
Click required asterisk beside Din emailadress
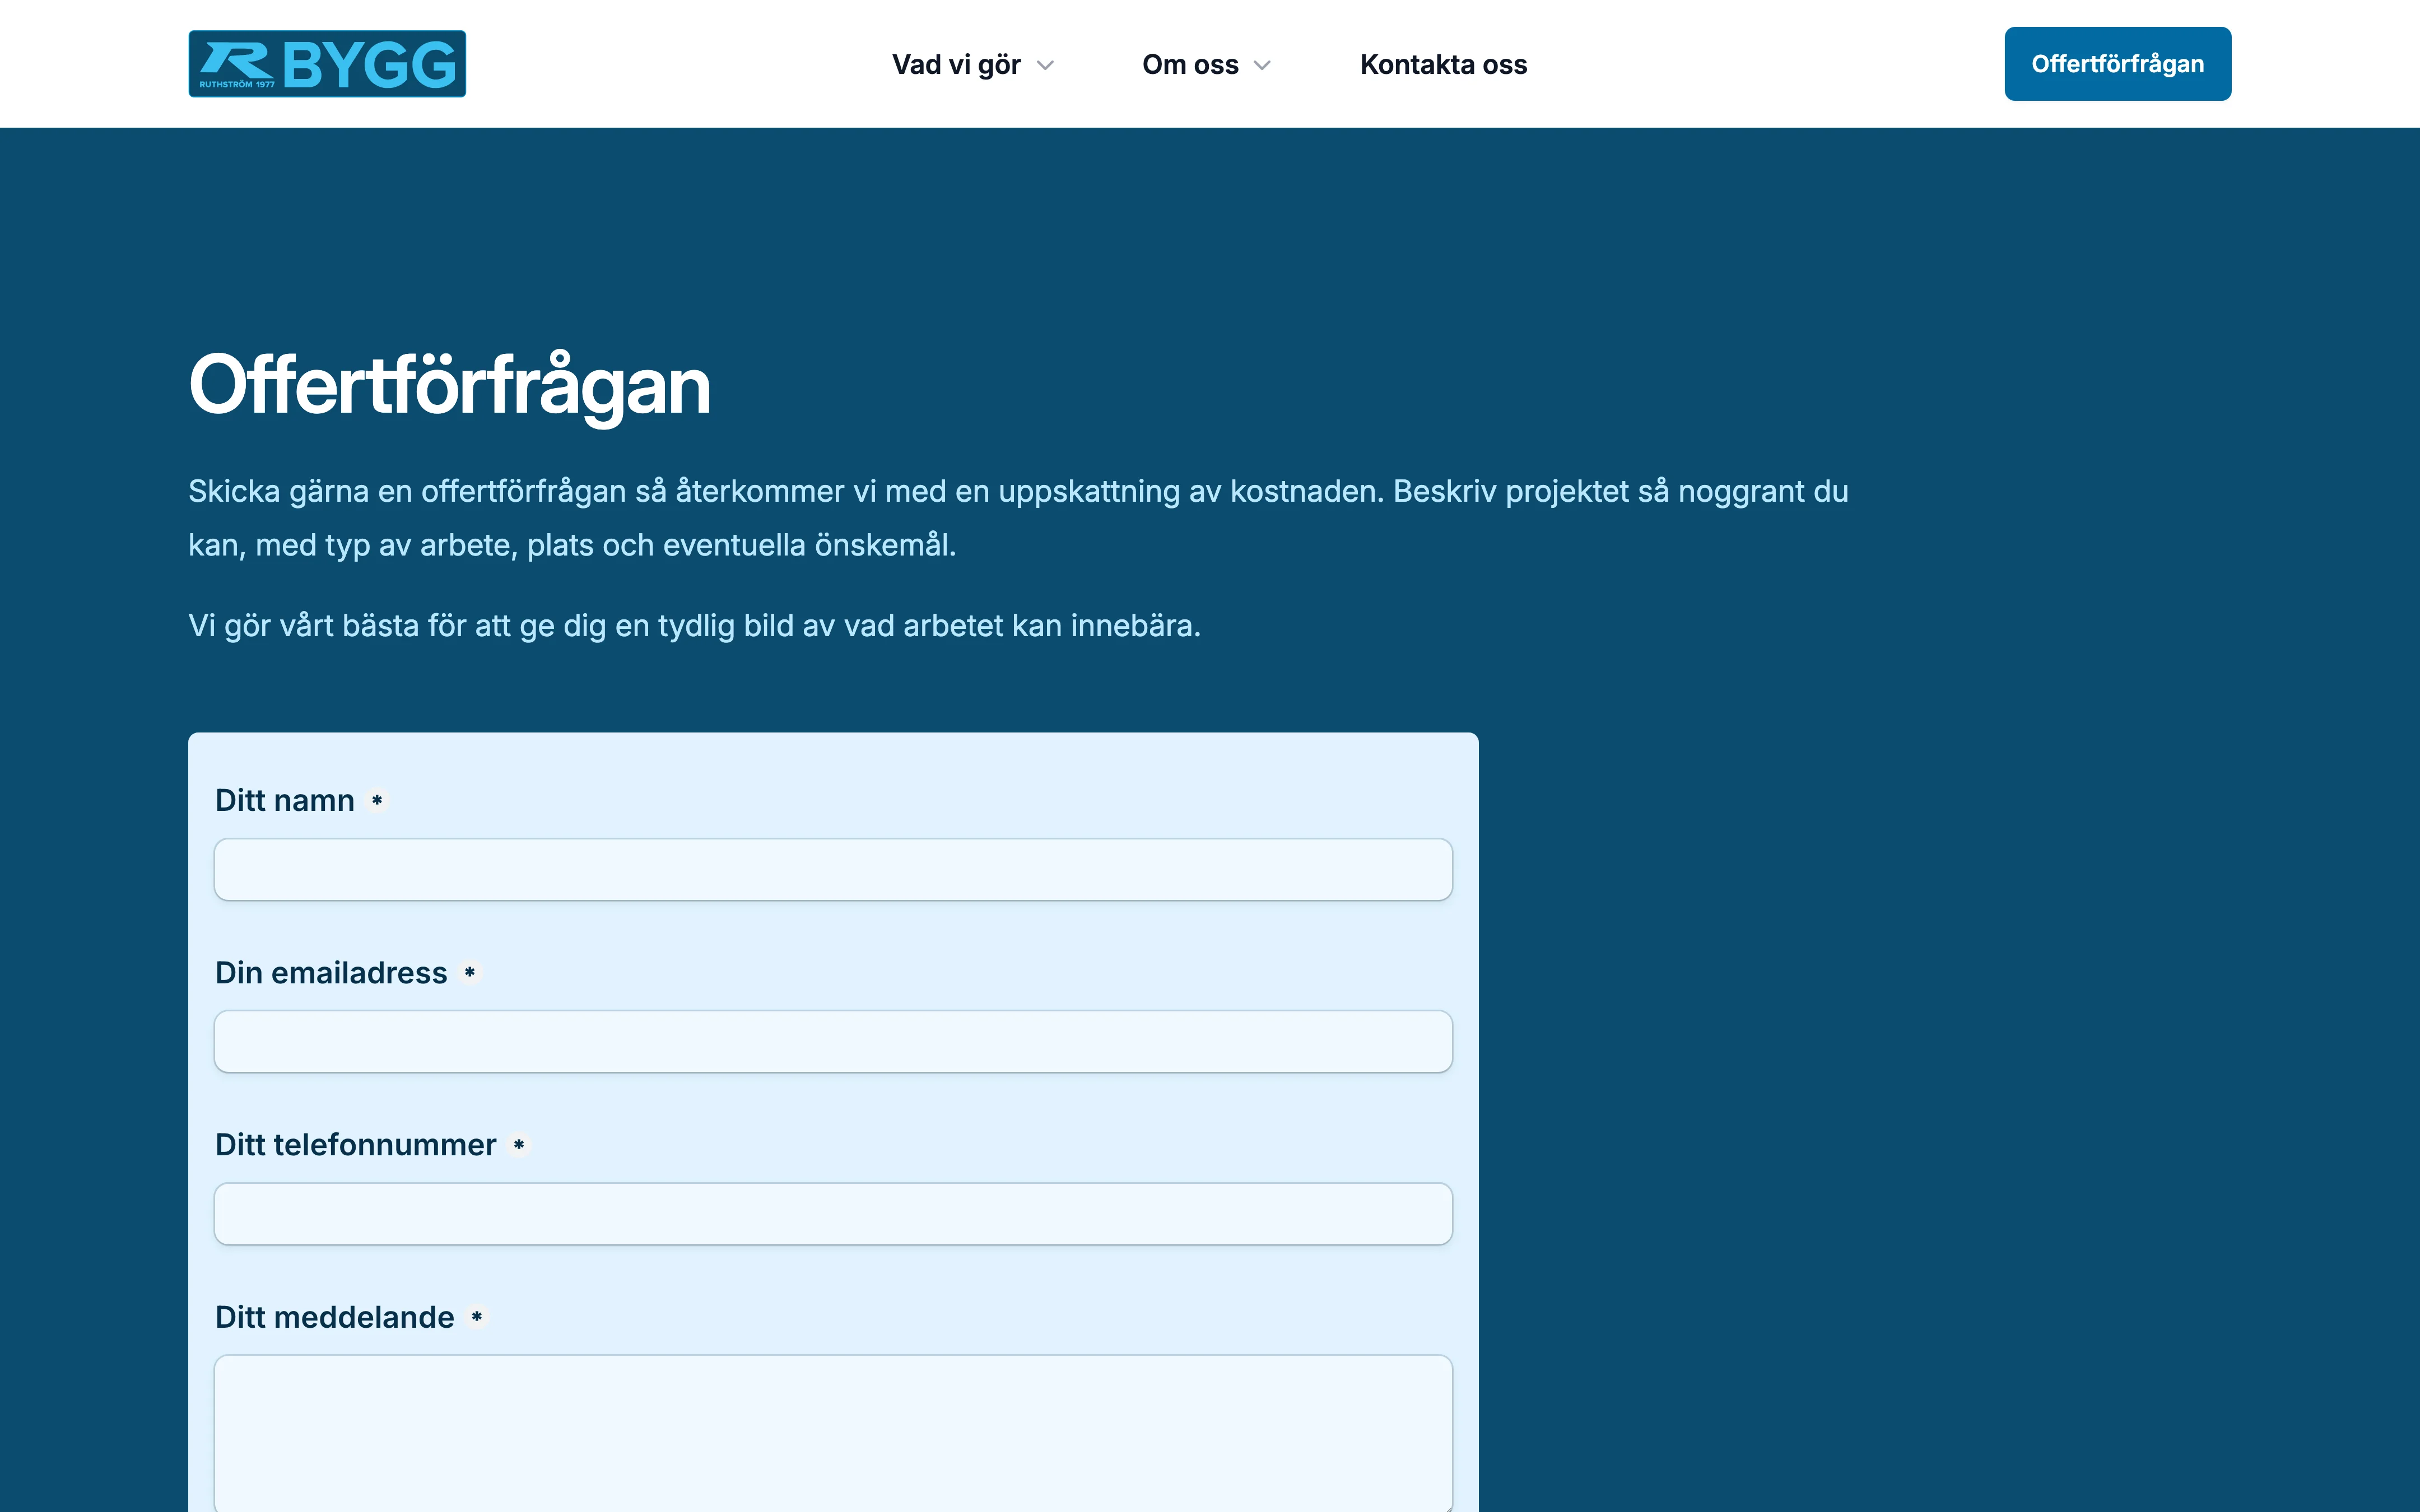(x=470, y=972)
